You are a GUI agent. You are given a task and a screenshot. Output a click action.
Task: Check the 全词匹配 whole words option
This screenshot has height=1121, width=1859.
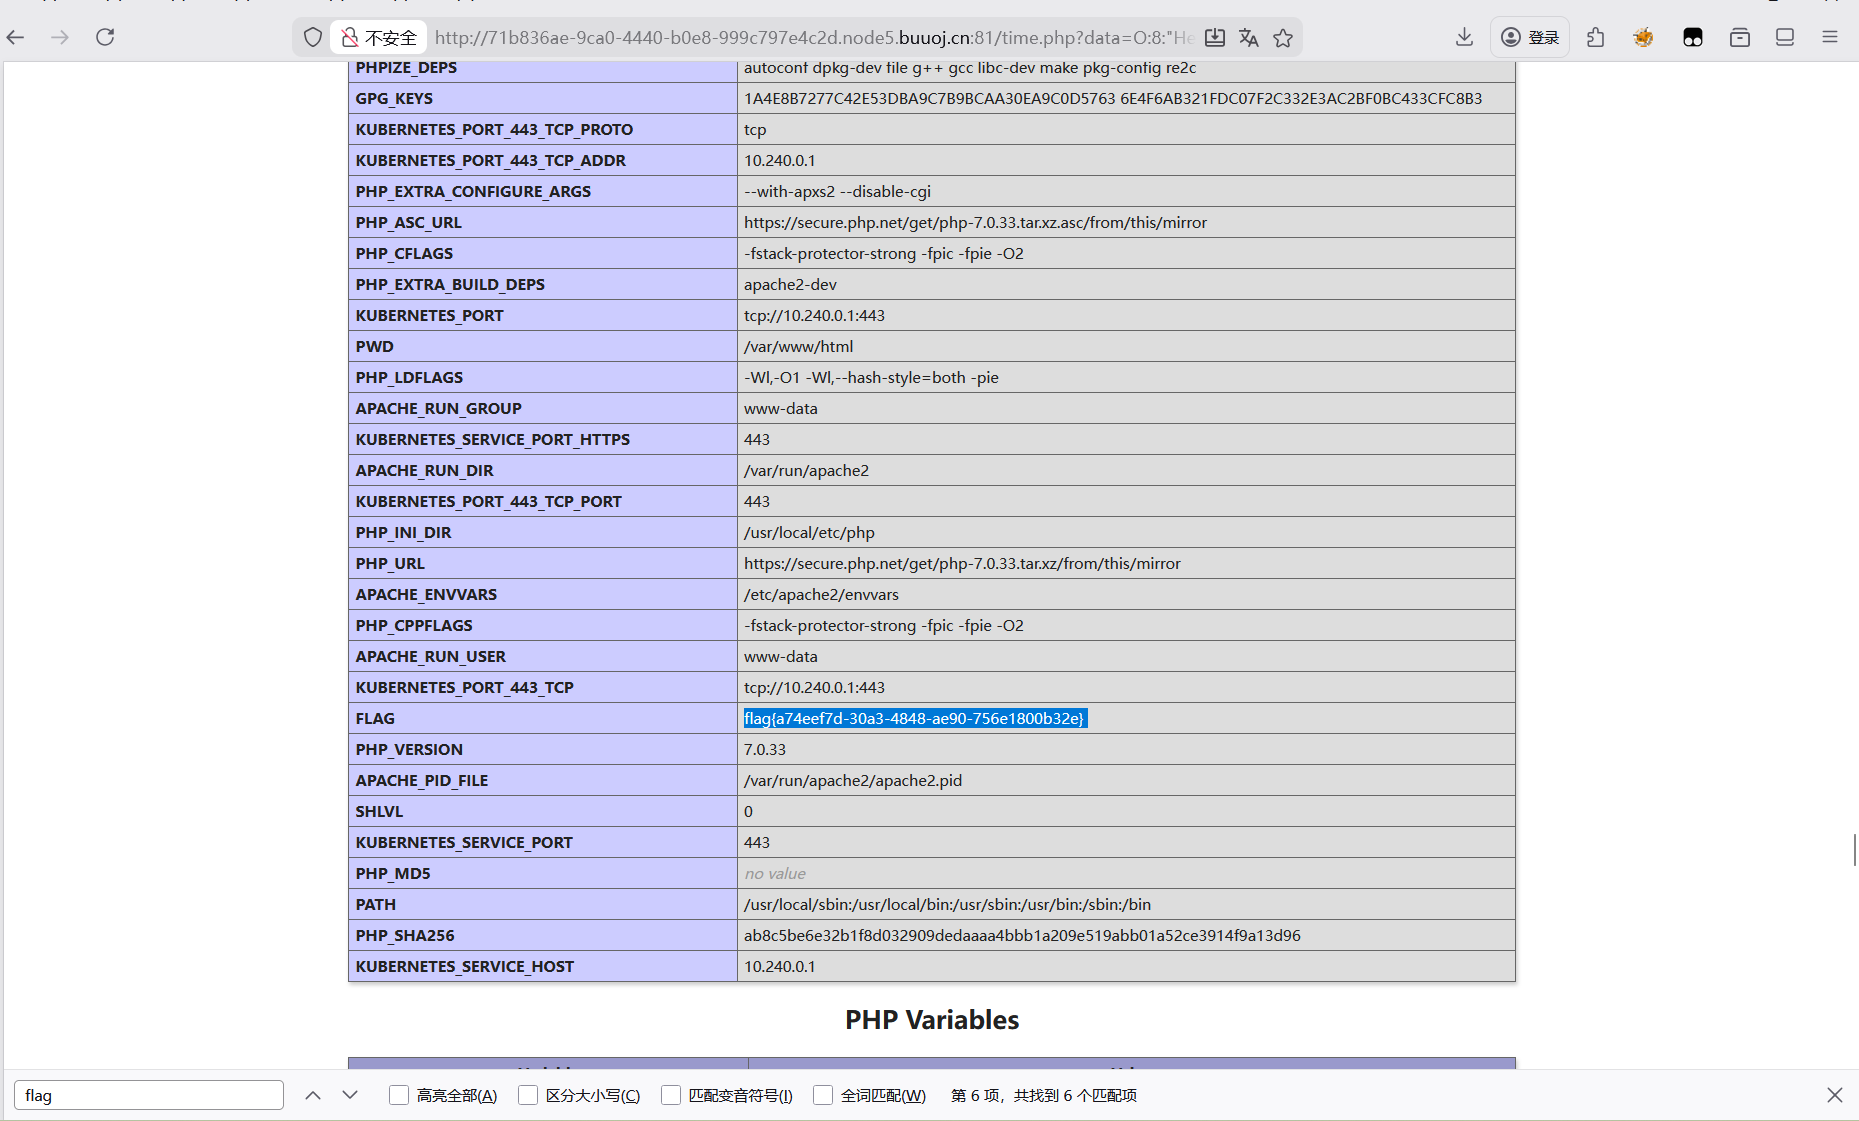pyautogui.click(x=823, y=1095)
